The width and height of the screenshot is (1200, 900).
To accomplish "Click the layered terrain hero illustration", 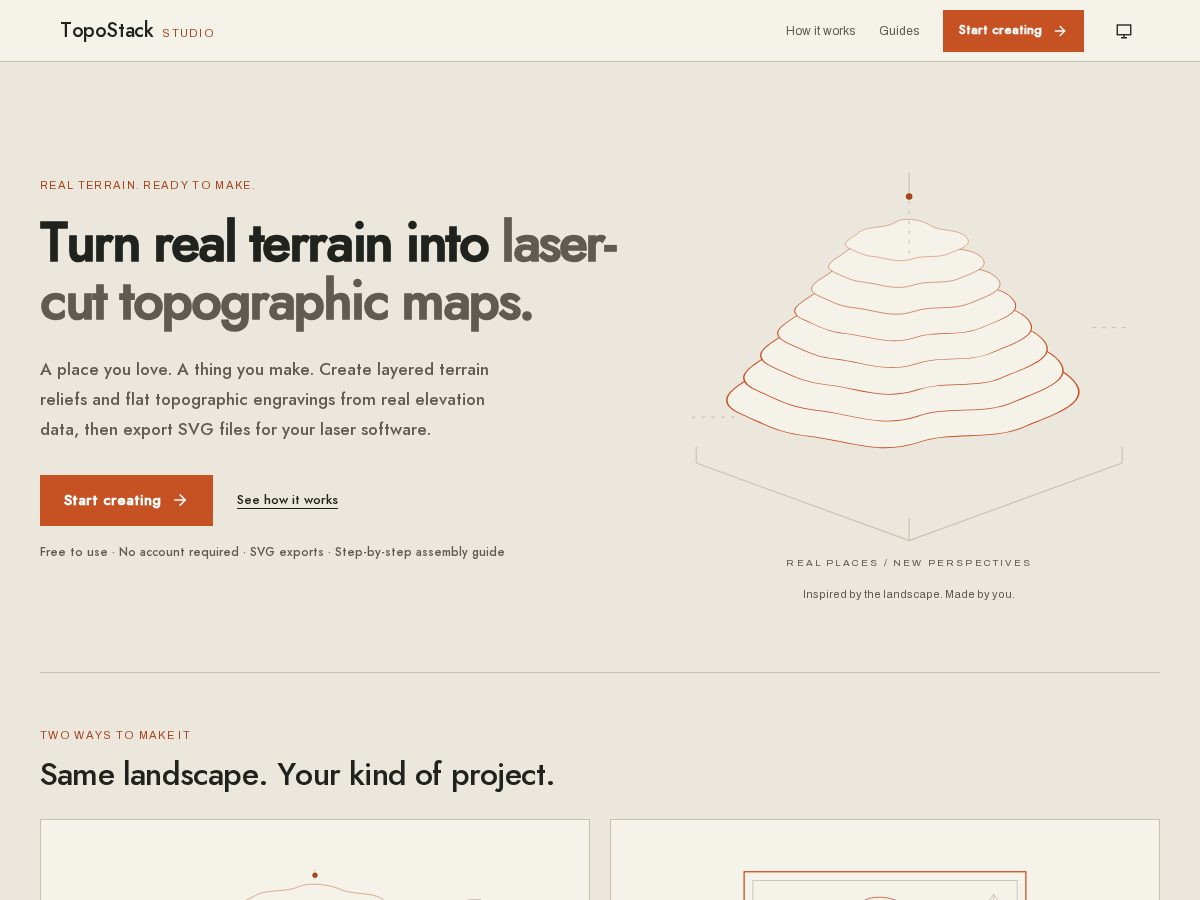I will click(x=908, y=357).
